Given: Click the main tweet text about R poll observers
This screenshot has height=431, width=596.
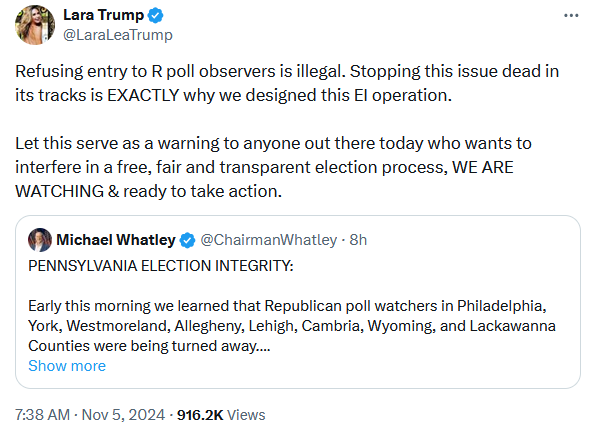Looking at the screenshot, I should [287, 83].
